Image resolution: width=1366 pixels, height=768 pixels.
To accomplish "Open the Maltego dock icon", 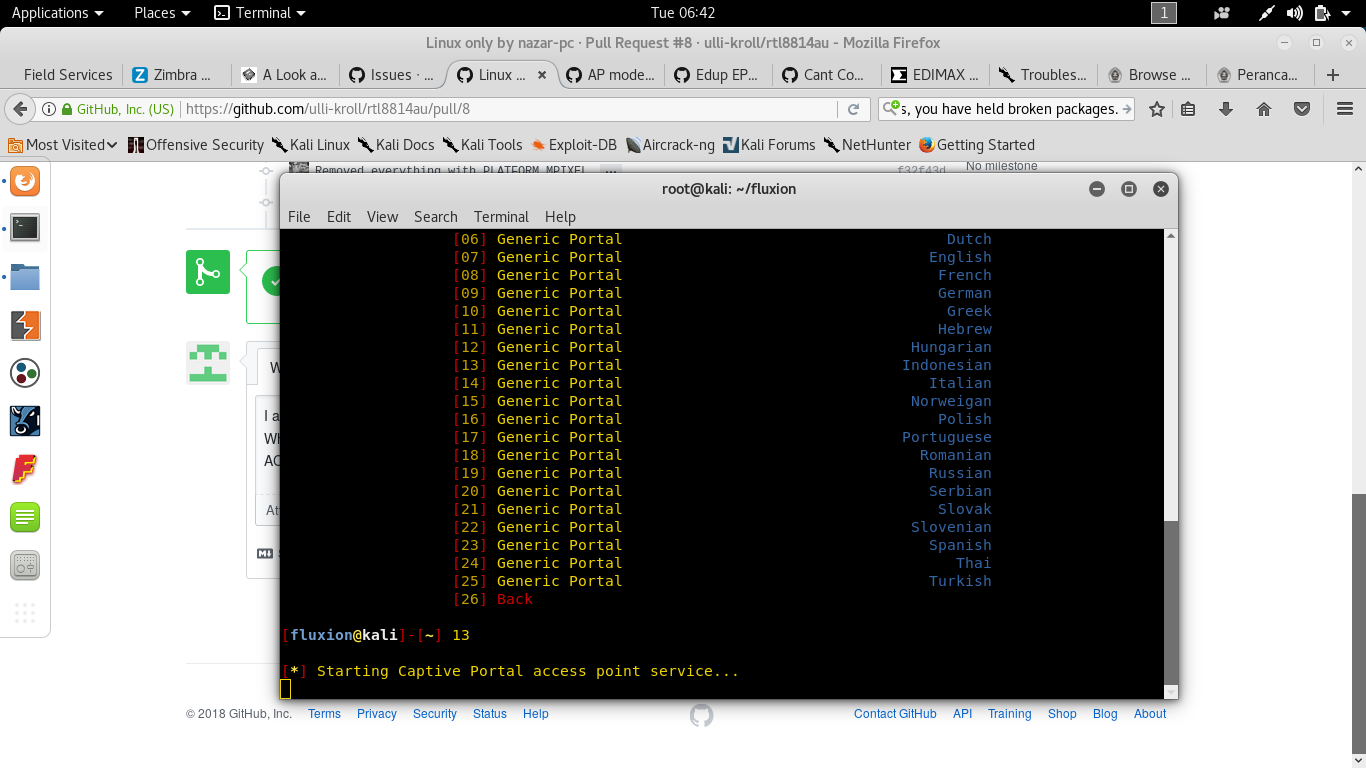I will point(25,374).
